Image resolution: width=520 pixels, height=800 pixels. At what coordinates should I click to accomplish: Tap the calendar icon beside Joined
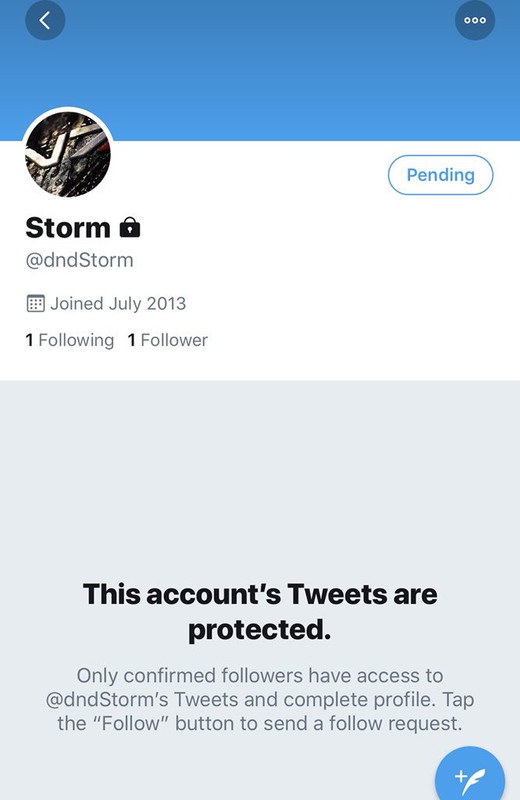point(35,304)
